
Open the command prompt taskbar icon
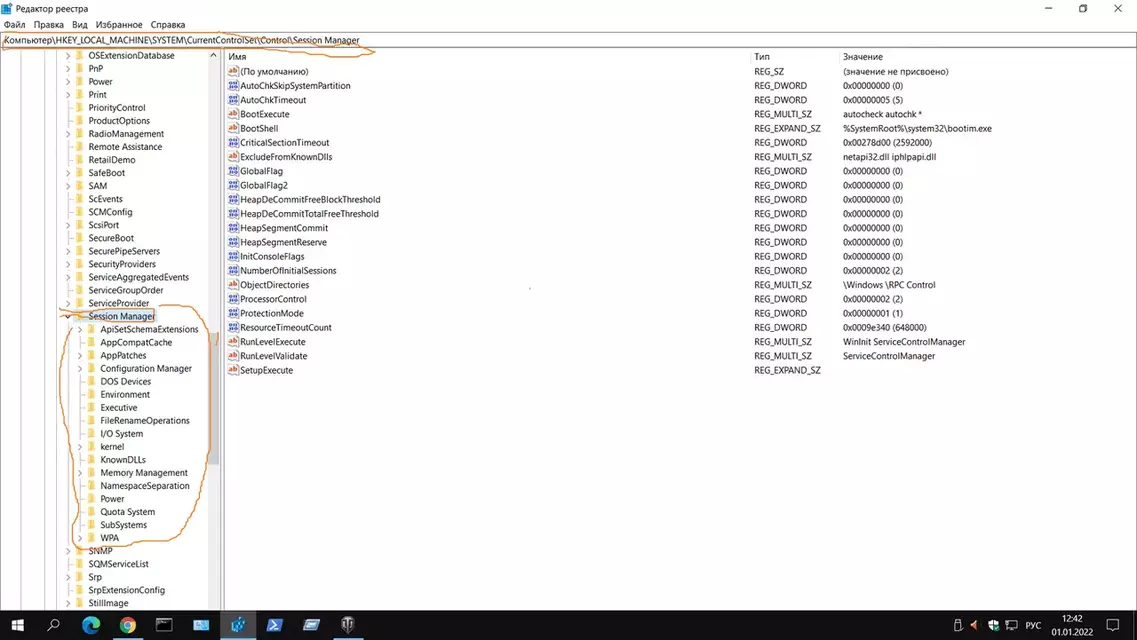point(164,625)
